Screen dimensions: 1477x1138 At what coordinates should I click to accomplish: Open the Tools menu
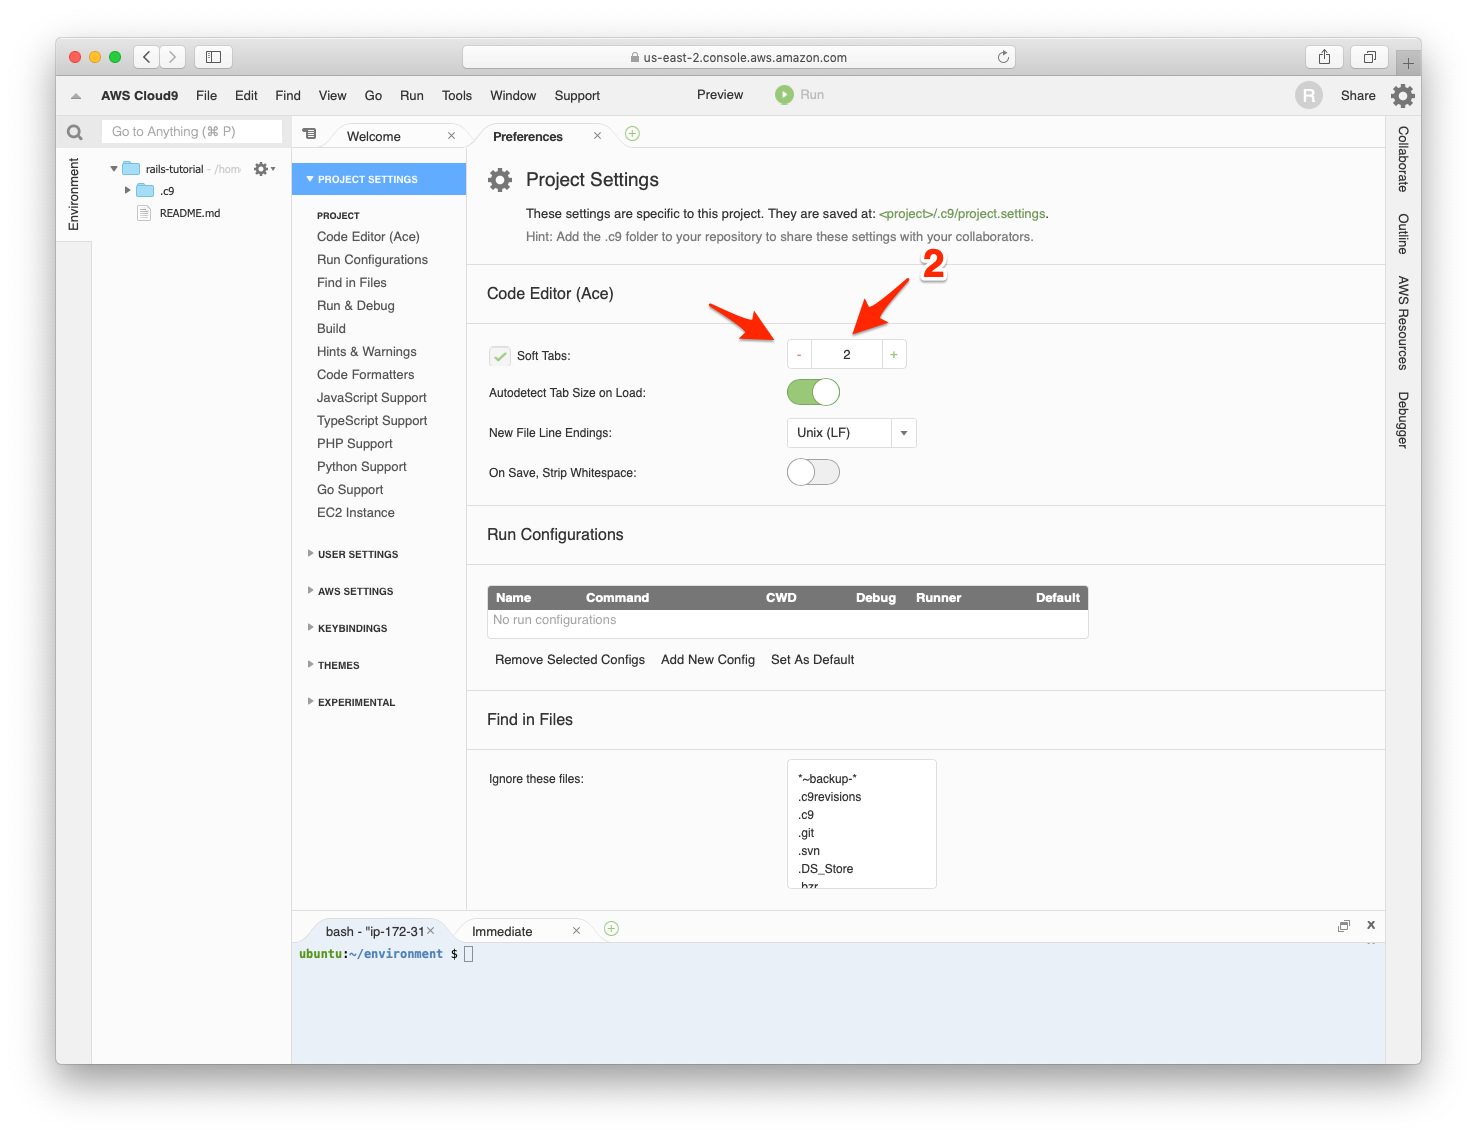pyautogui.click(x=457, y=96)
